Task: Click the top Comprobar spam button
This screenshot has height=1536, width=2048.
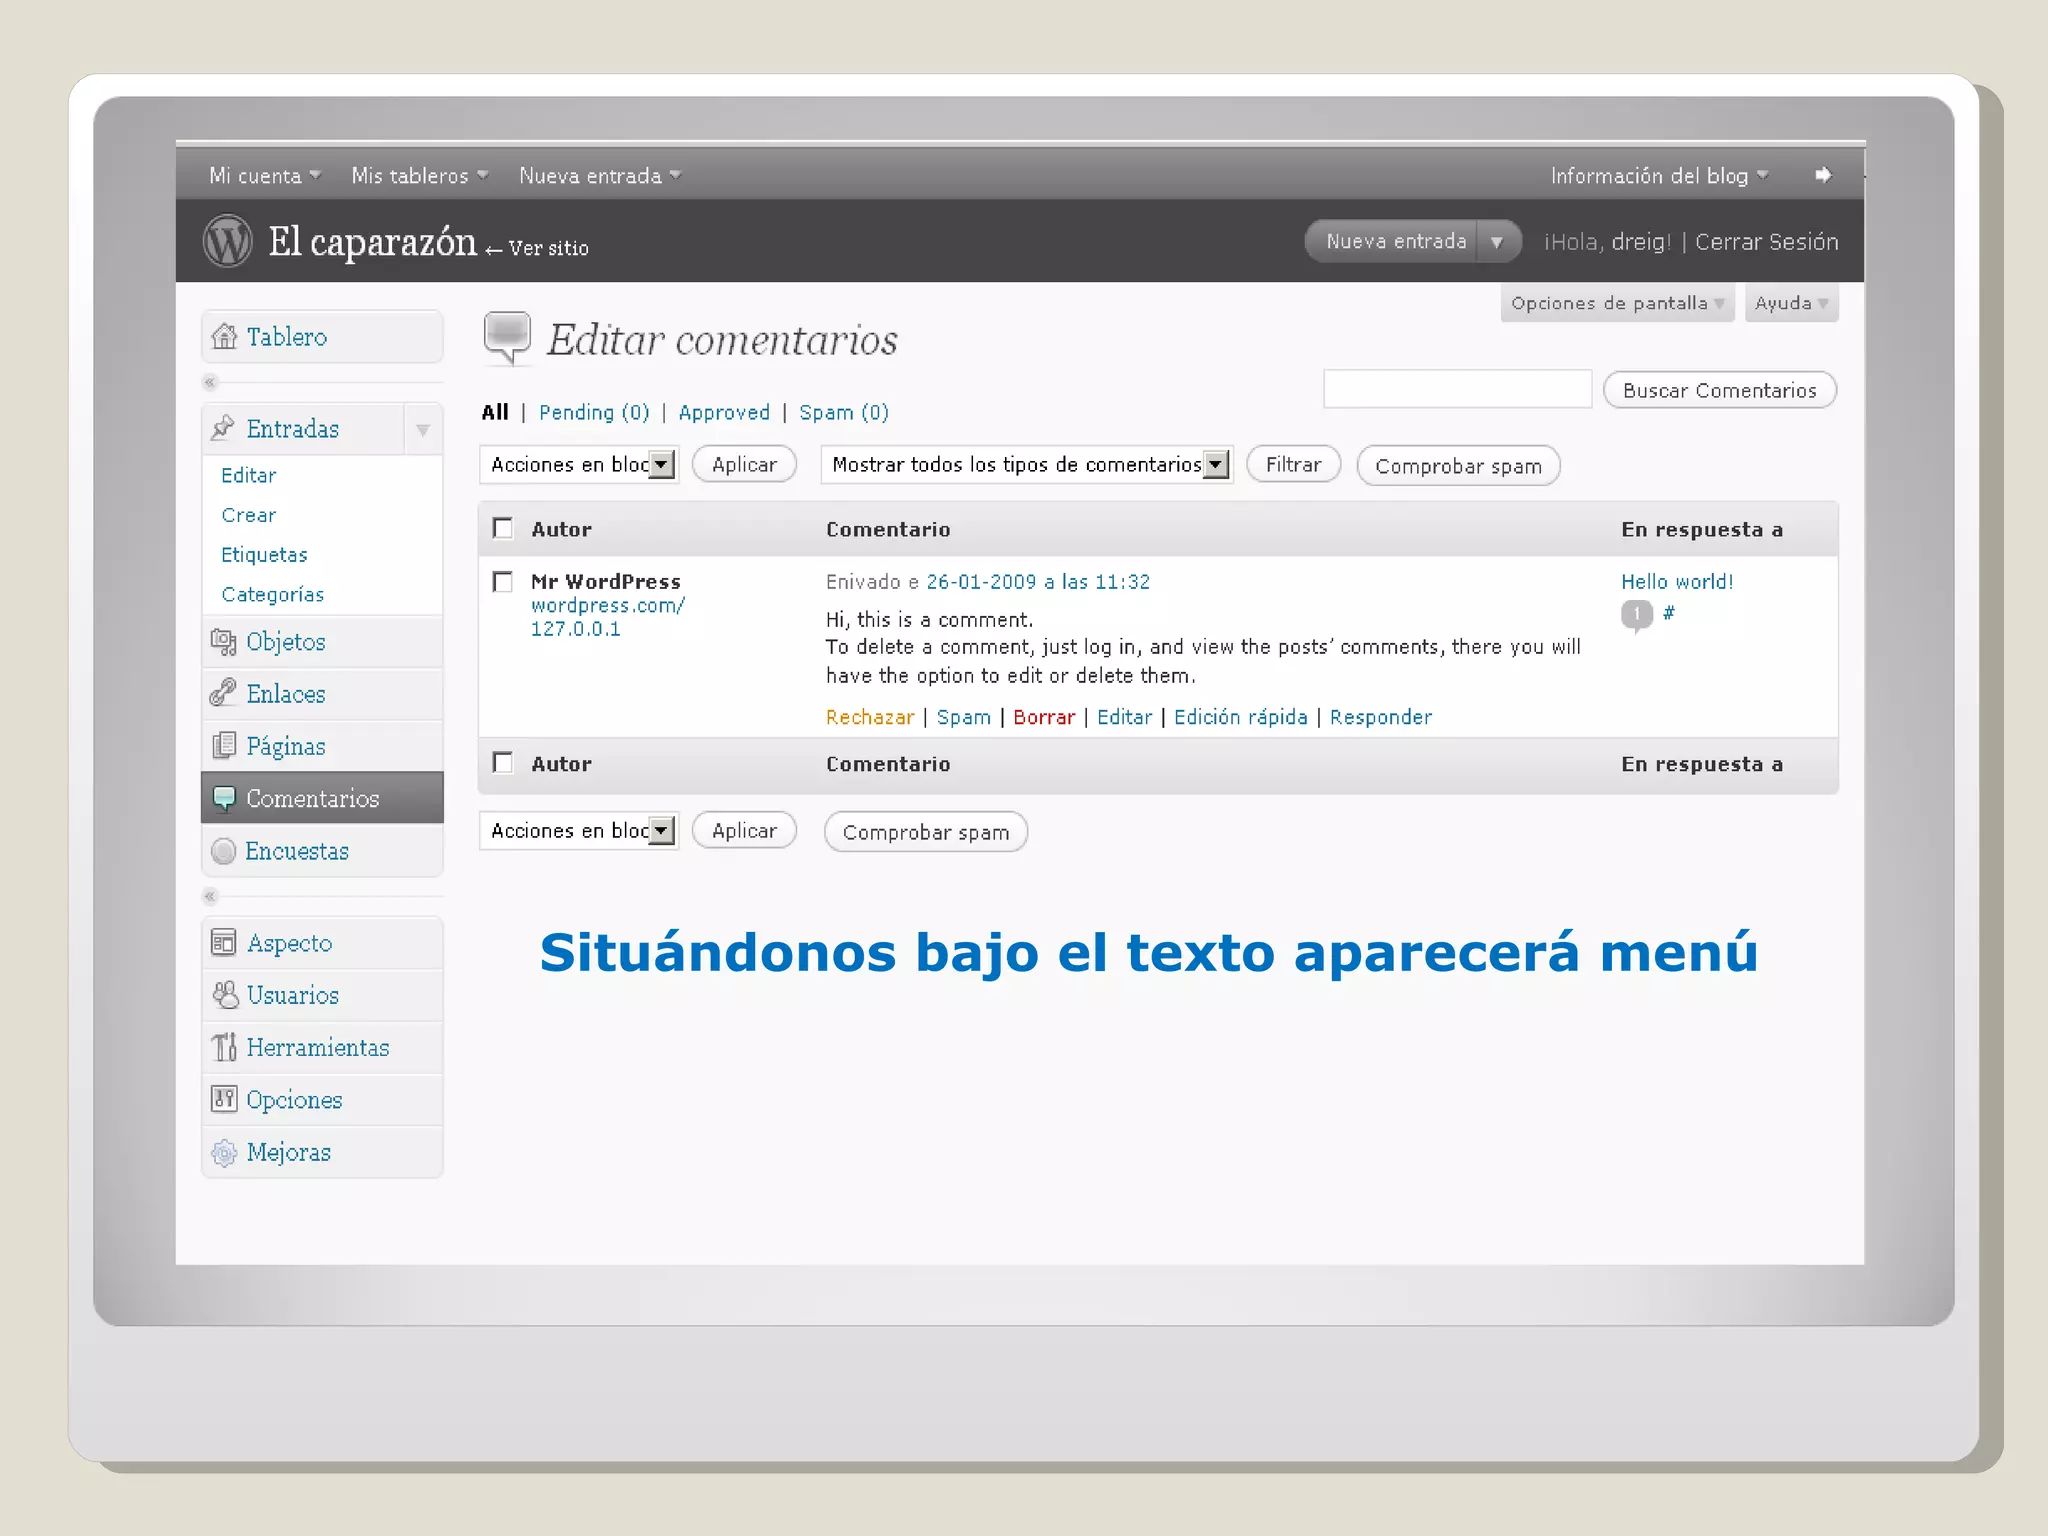Action: (1458, 466)
